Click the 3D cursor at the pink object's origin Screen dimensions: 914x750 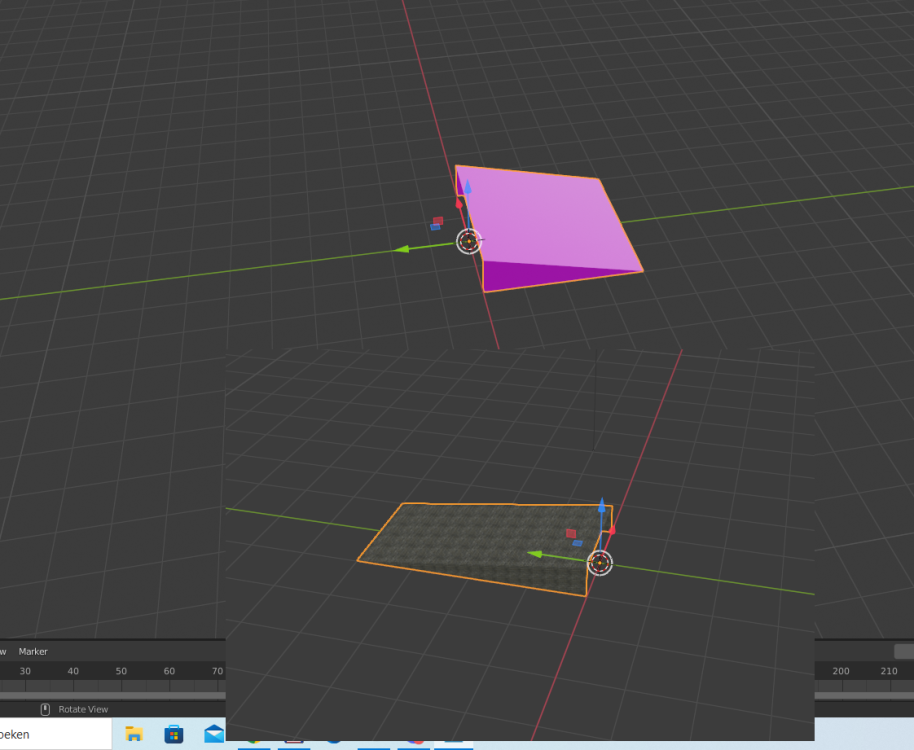469,241
